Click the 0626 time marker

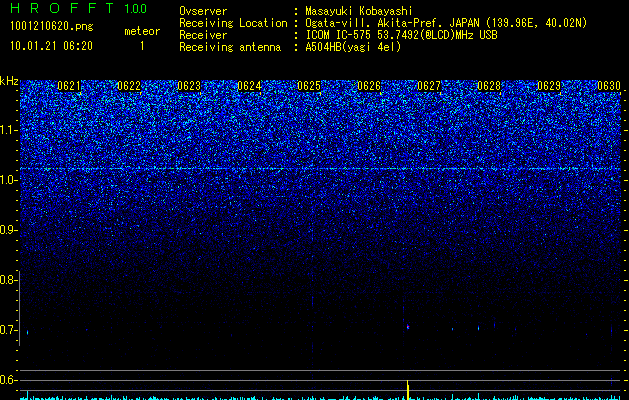click(369, 86)
